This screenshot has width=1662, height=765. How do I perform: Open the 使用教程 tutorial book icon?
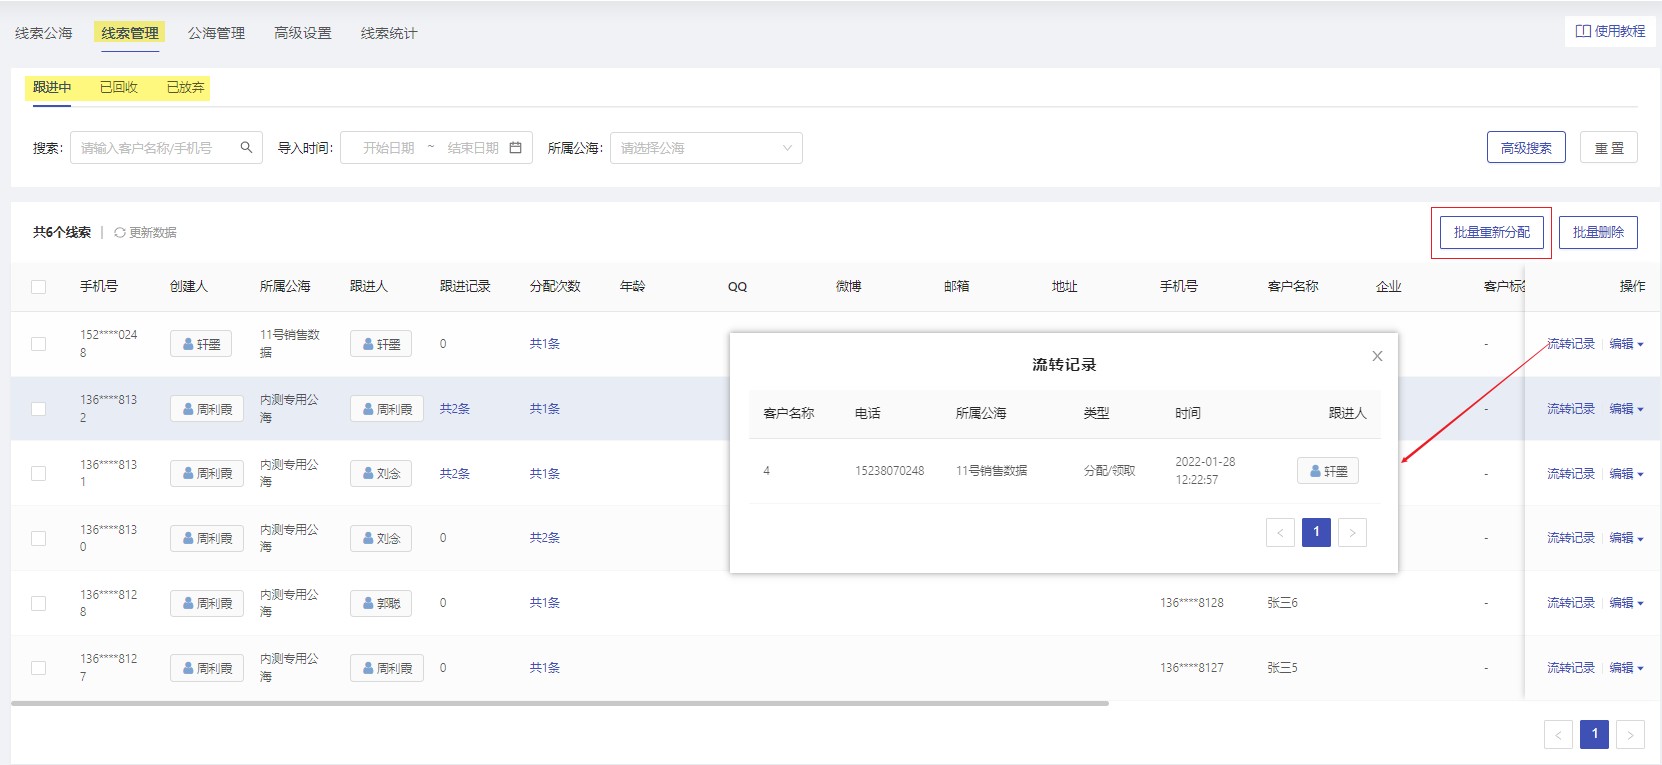pyautogui.click(x=1583, y=31)
